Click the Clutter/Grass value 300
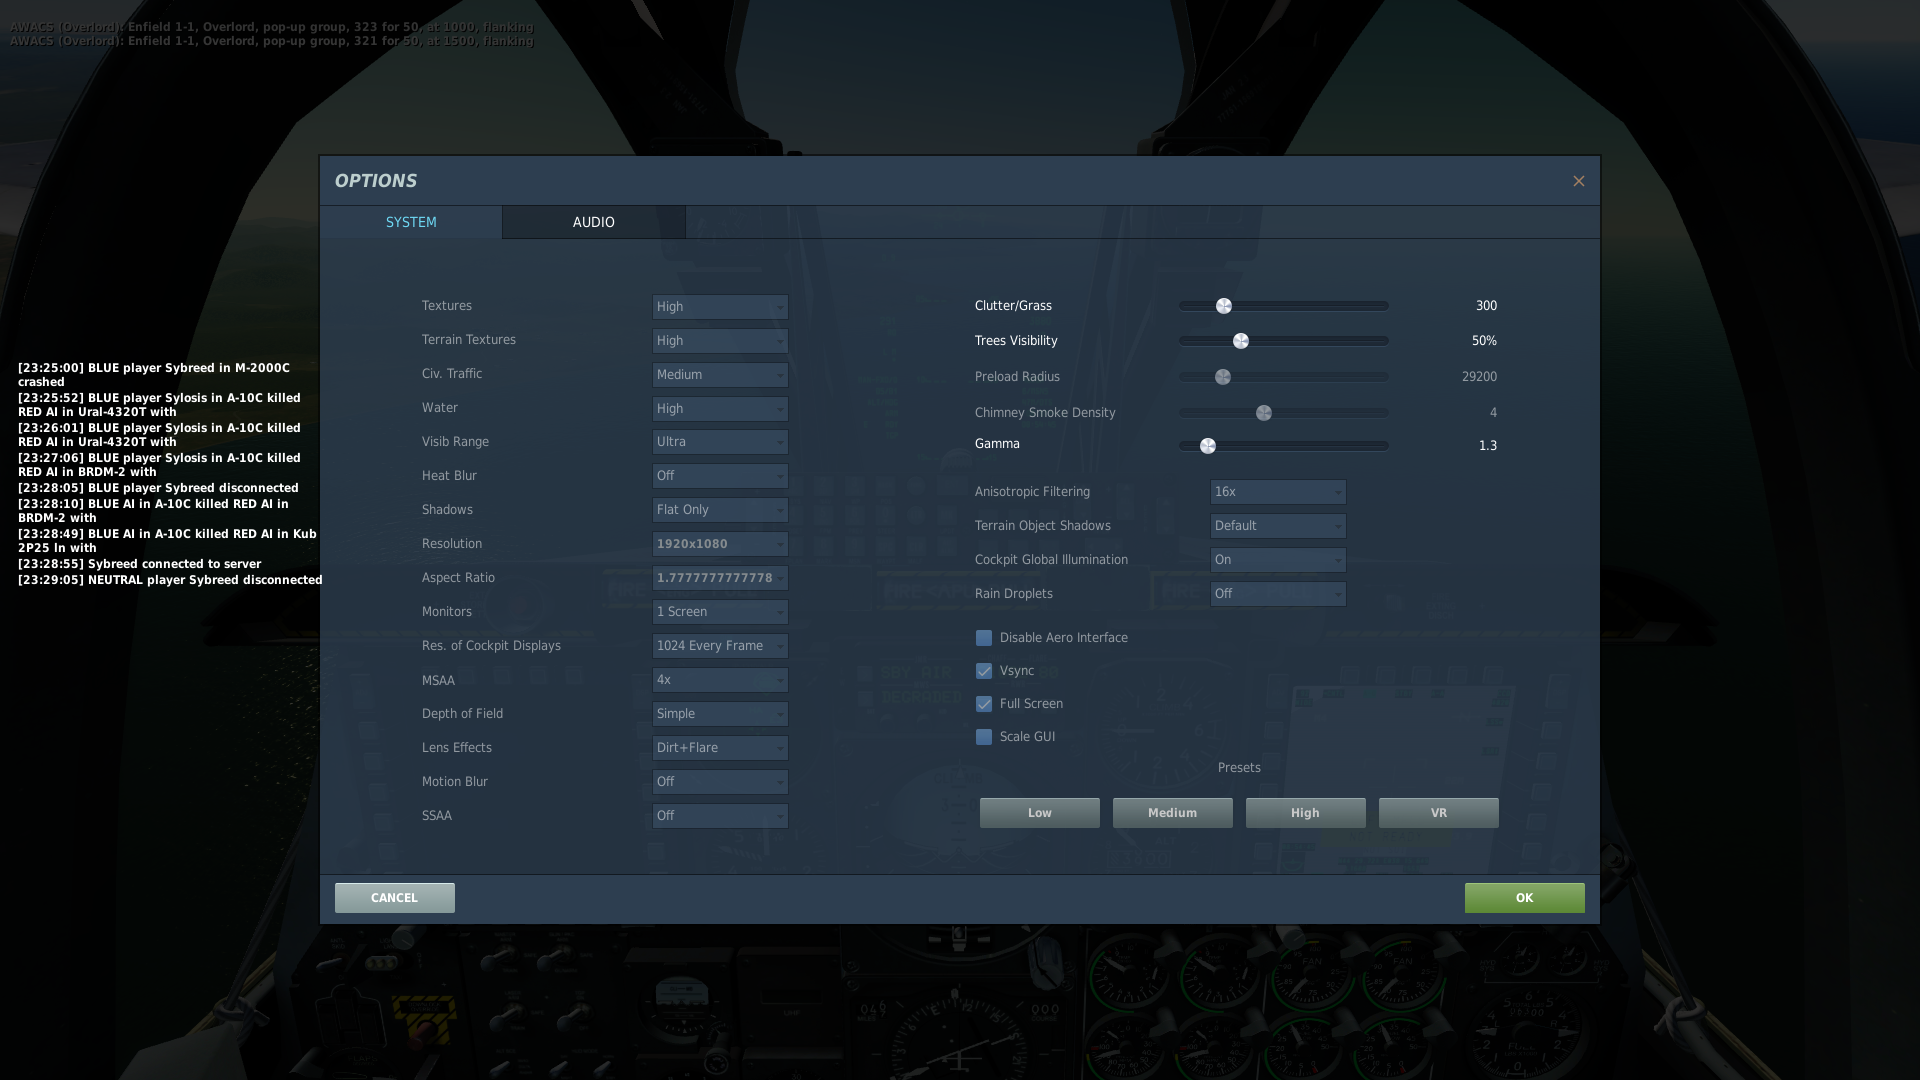This screenshot has width=1920, height=1080. point(1486,306)
